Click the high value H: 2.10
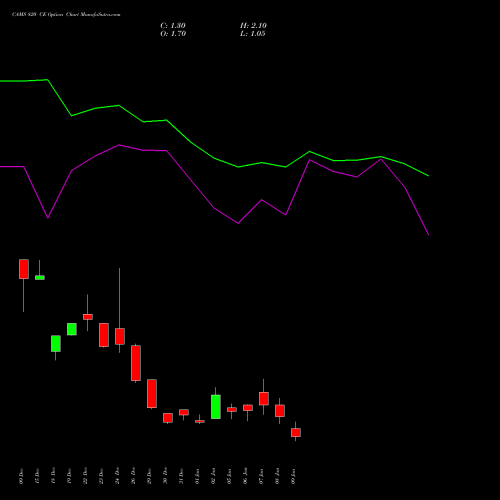 [253, 26]
